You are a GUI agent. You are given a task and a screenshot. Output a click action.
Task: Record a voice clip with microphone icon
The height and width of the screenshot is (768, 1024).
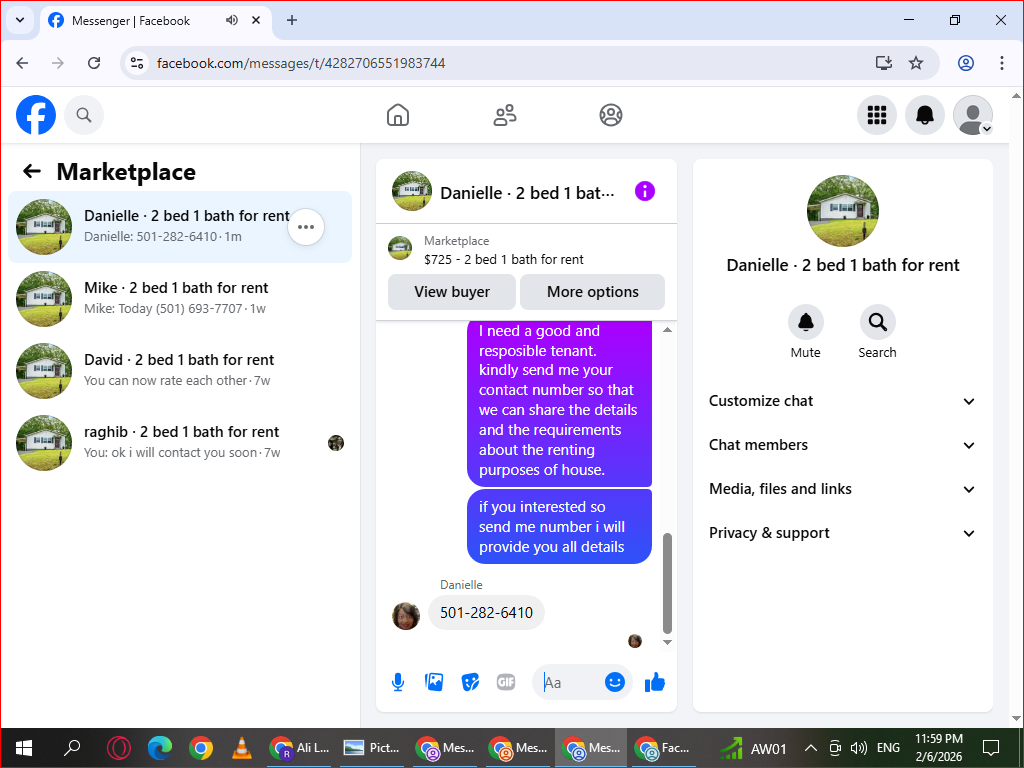tap(398, 682)
